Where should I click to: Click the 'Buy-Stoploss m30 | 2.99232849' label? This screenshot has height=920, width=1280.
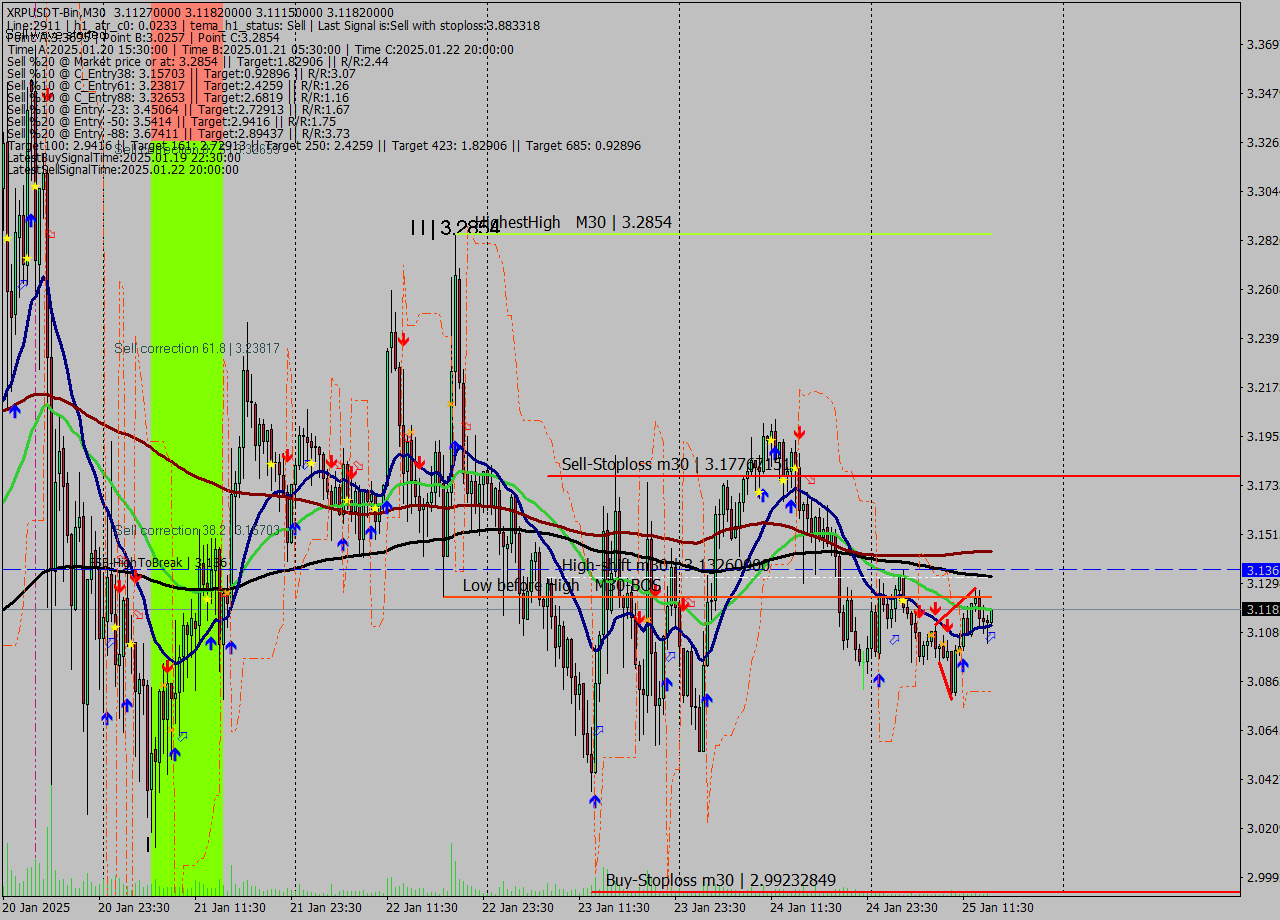pyautogui.click(x=721, y=880)
